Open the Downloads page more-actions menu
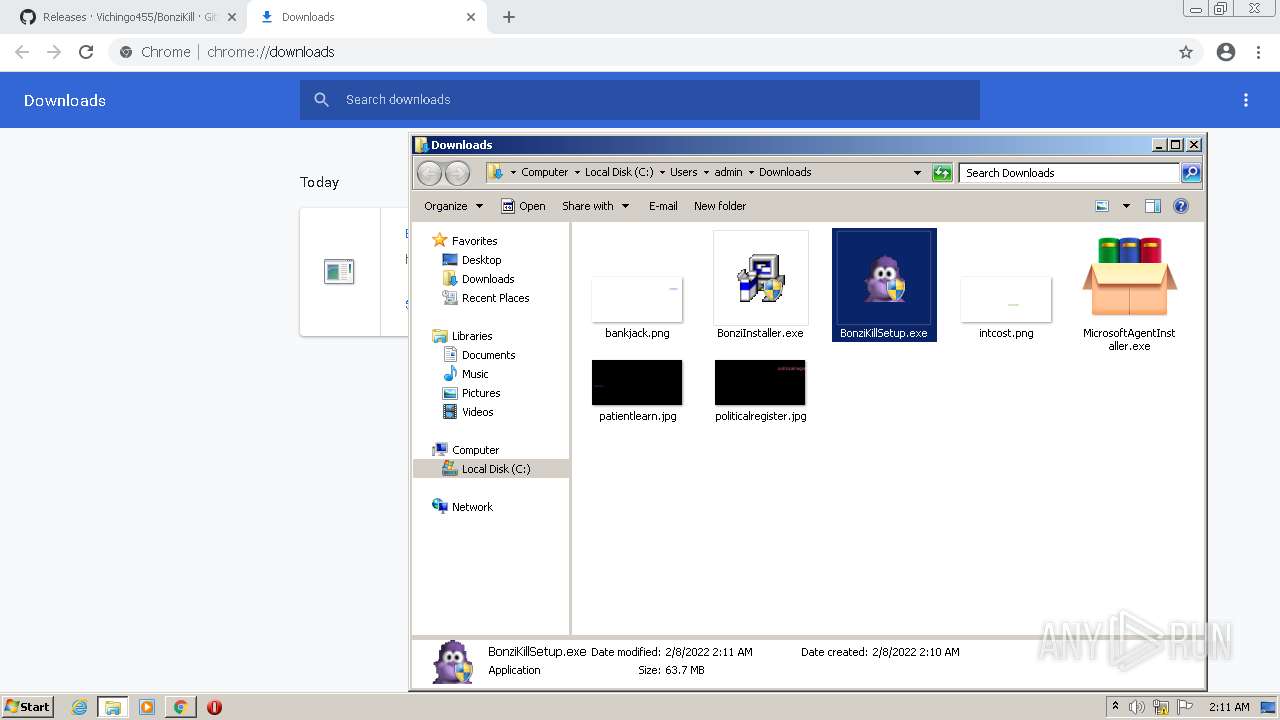 1246,100
